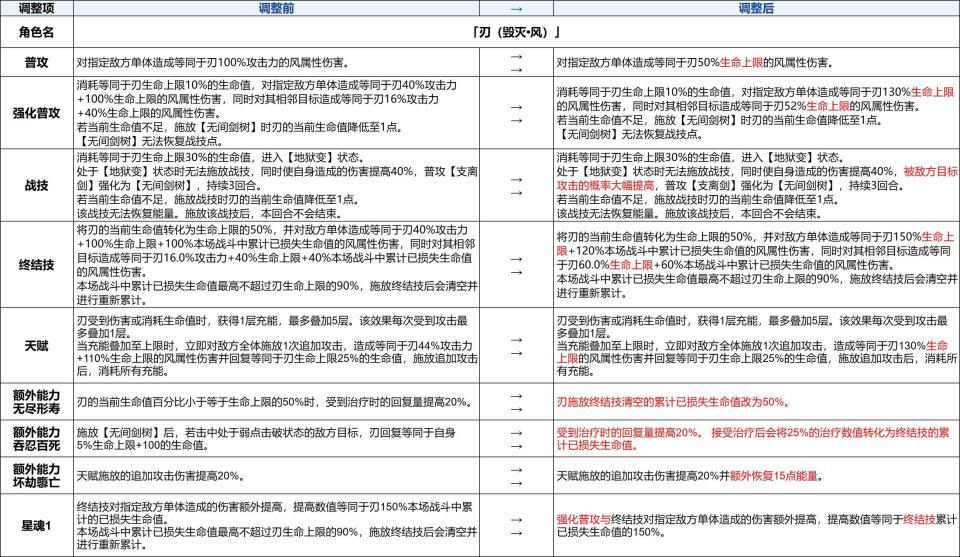Click the arrows in the 战技 row
The height and width of the screenshot is (557, 960).
[516, 185]
